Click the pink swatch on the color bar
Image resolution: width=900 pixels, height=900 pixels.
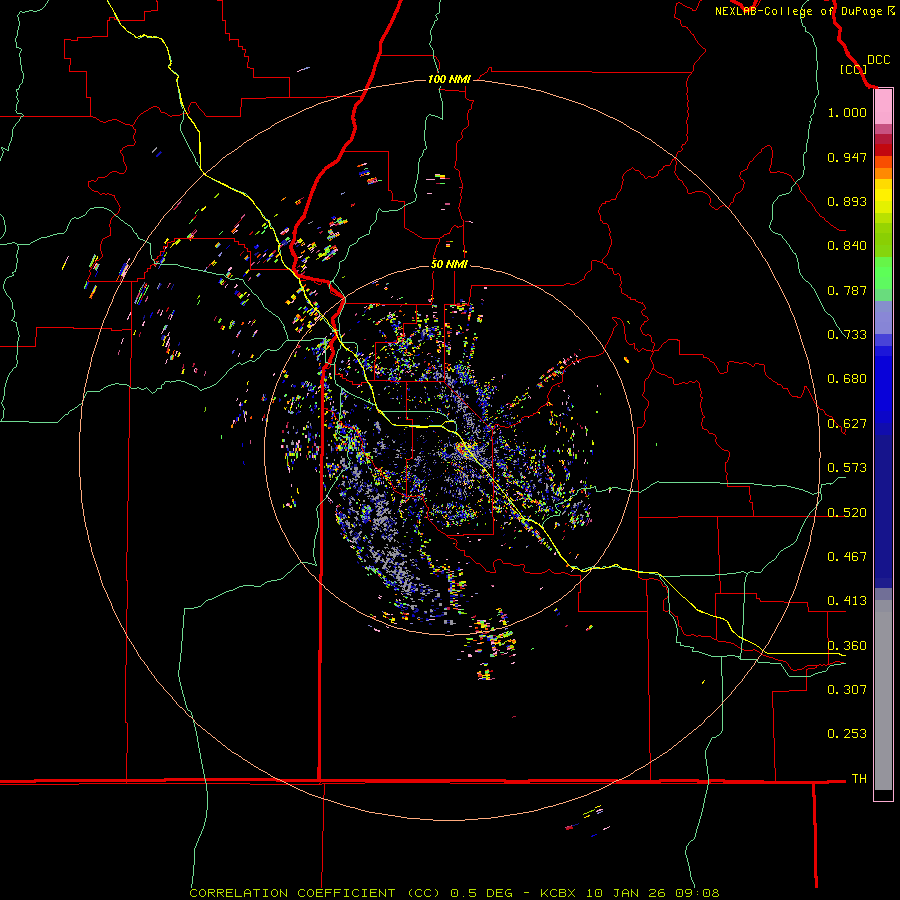click(x=883, y=107)
